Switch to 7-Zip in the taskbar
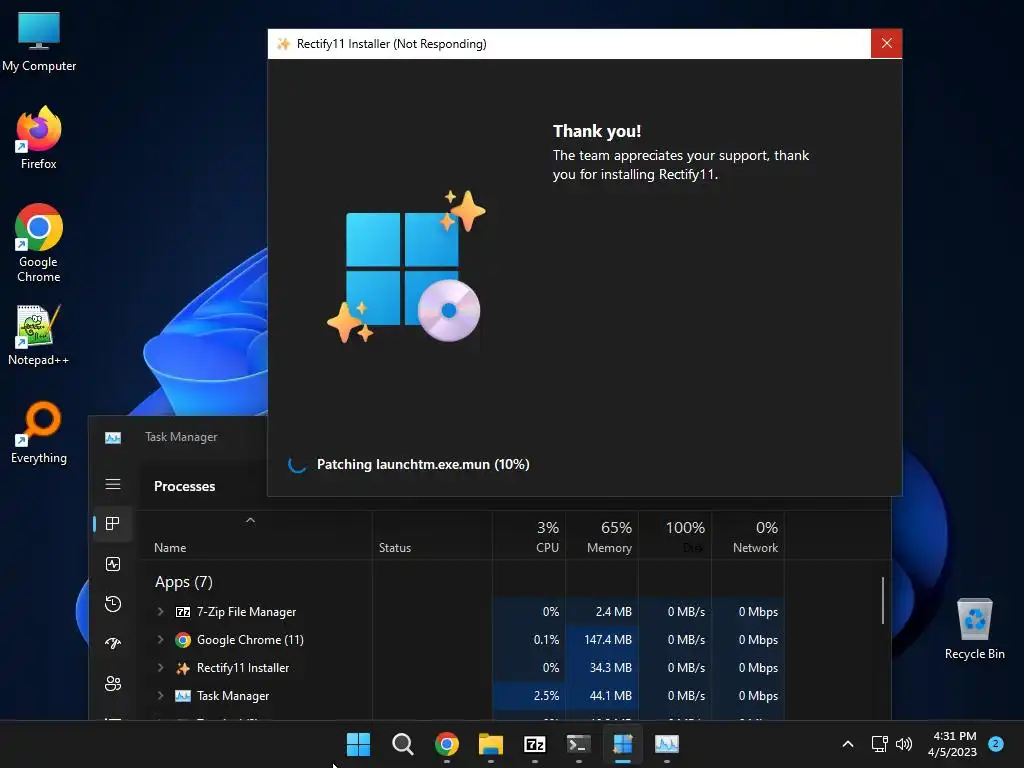 [535, 744]
